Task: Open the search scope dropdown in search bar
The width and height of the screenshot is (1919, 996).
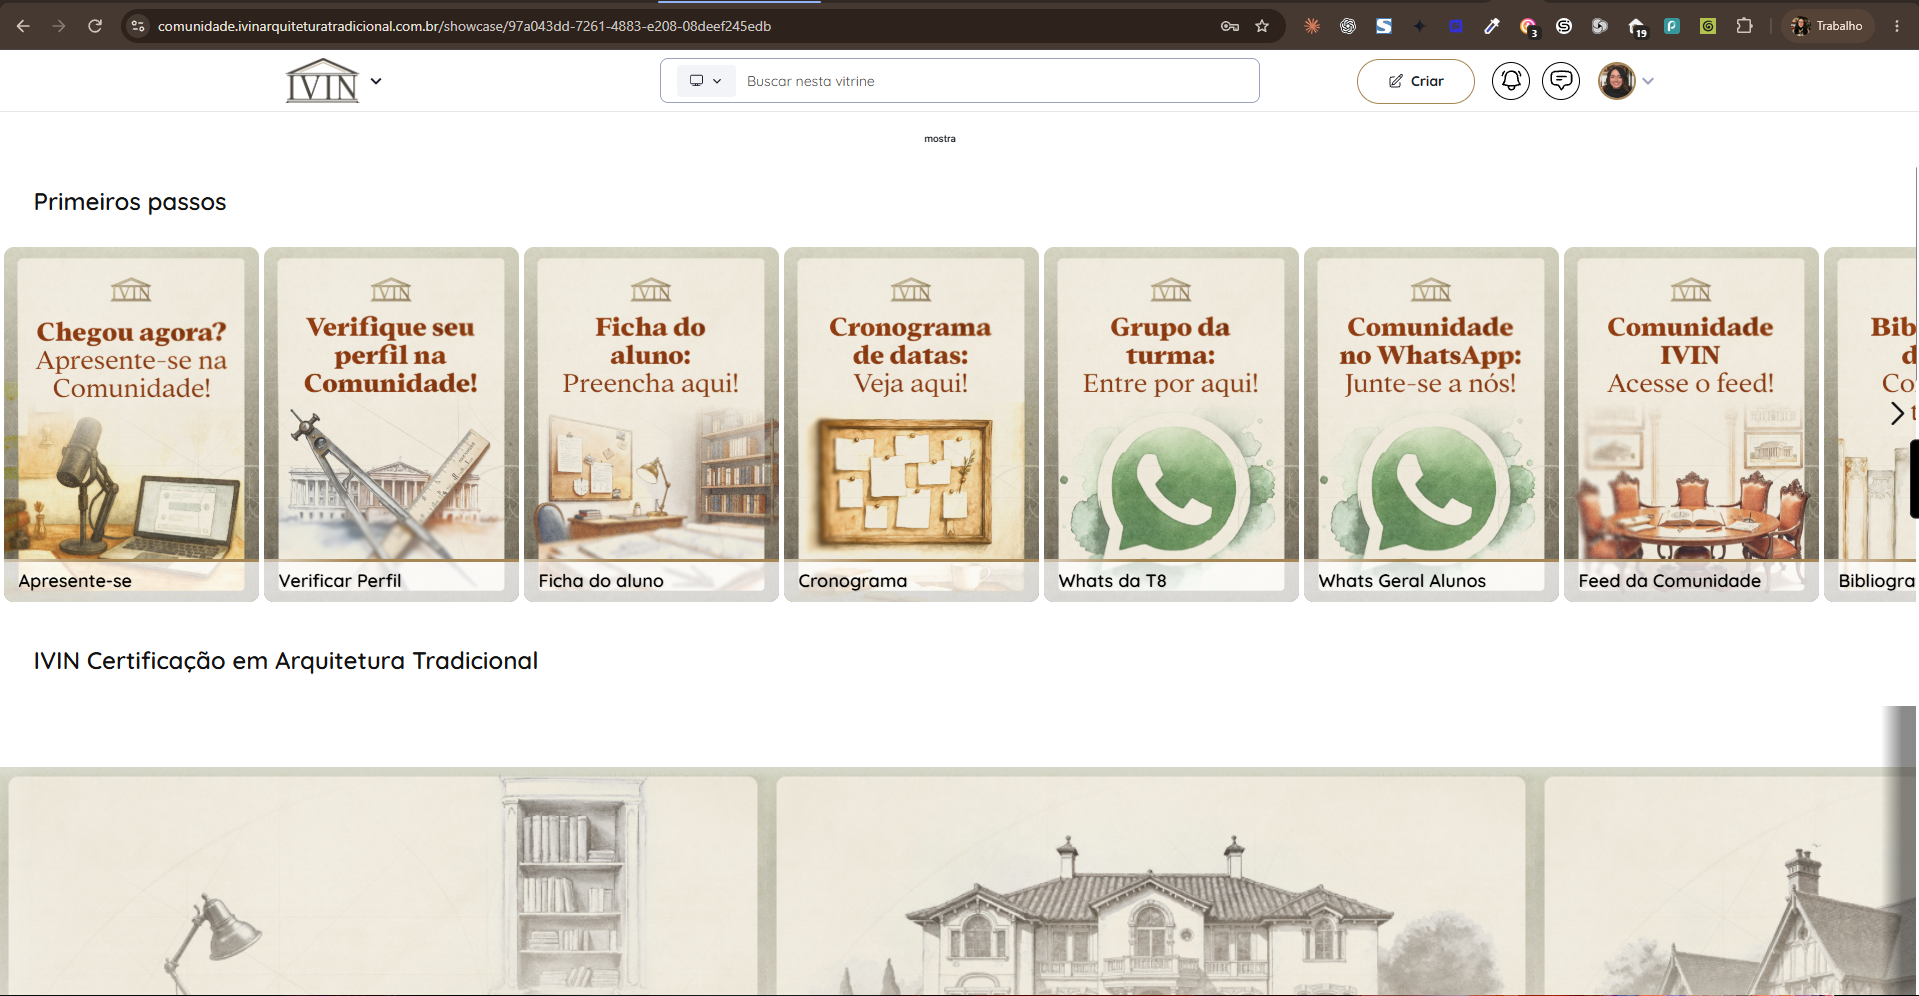Action: point(706,81)
